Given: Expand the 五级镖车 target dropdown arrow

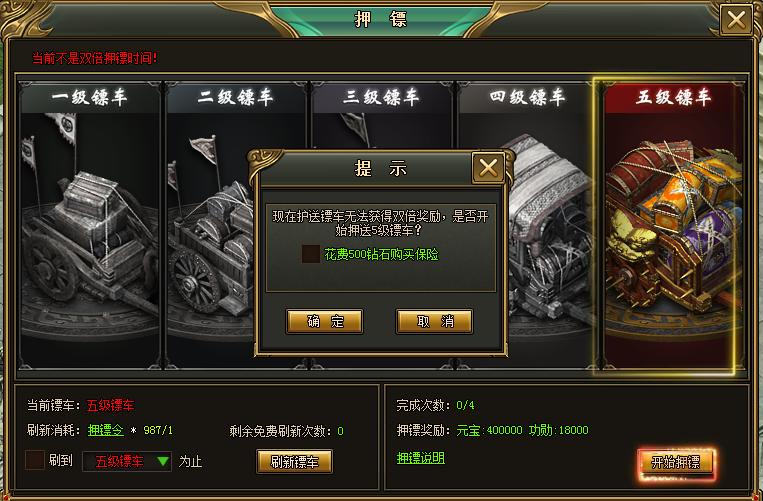Looking at the screenshot, I should pyautogui.click(x=163, y=461).
